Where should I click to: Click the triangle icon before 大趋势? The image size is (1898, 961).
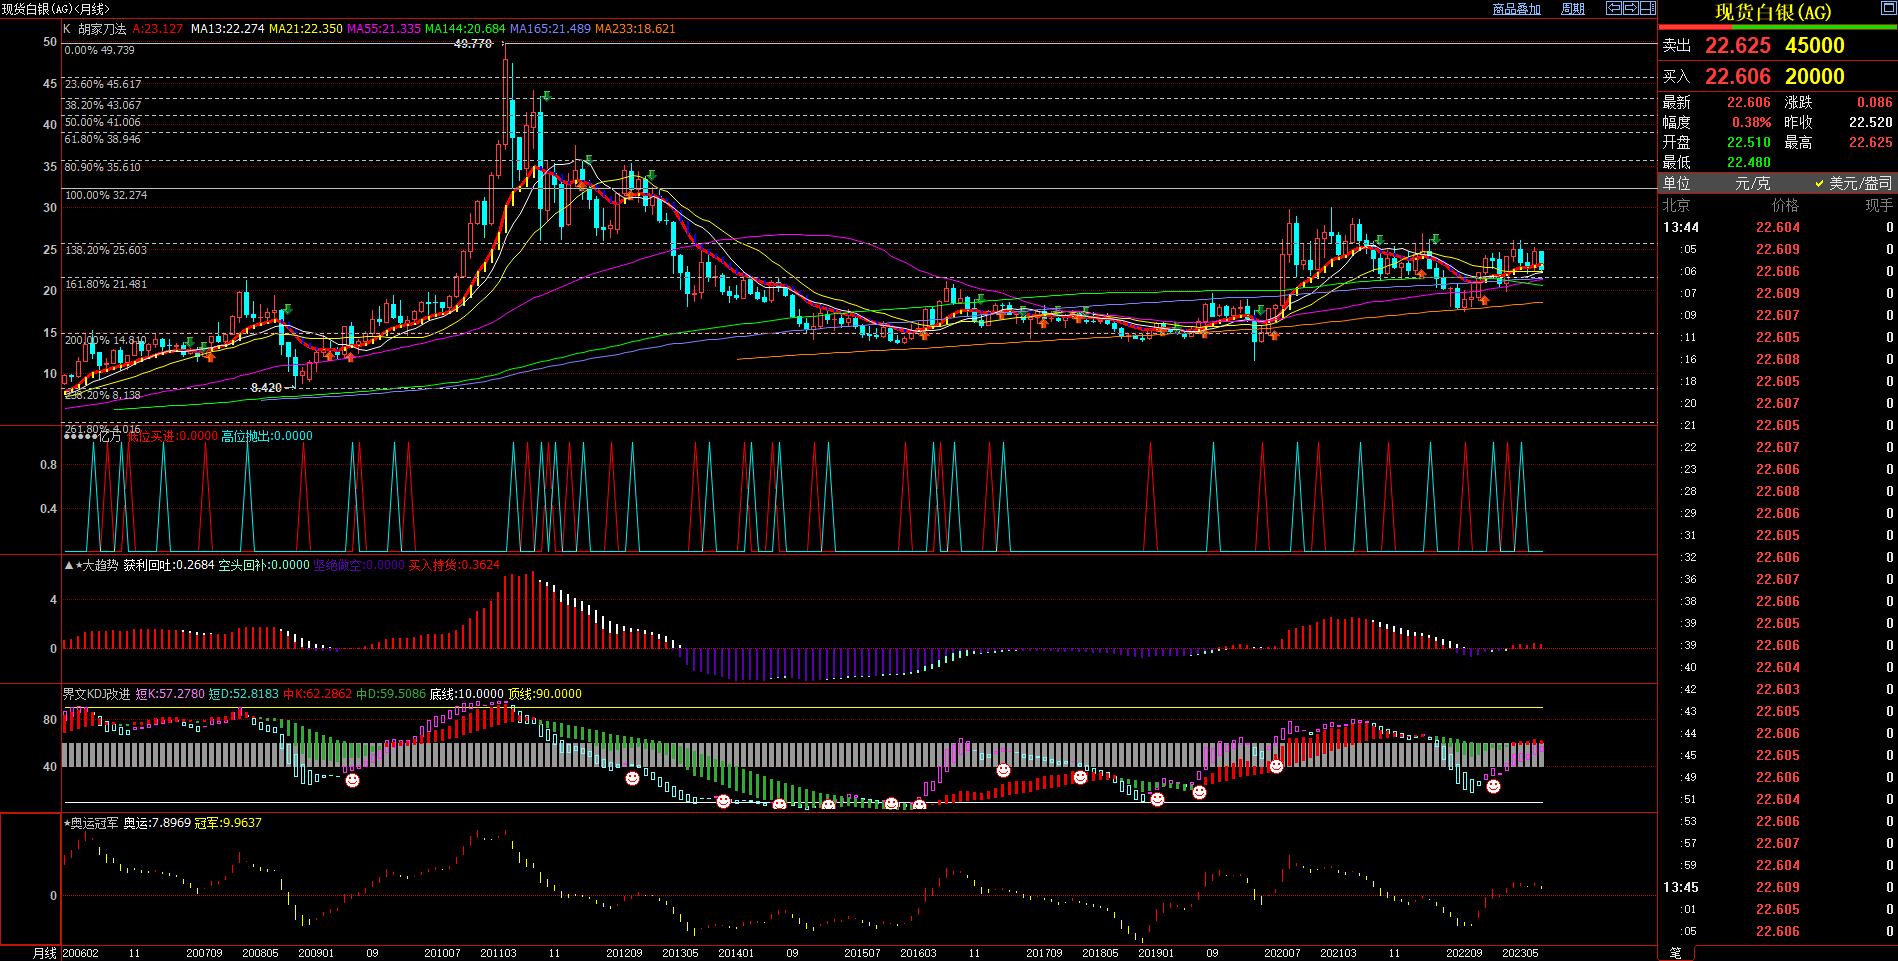[69, 565]
